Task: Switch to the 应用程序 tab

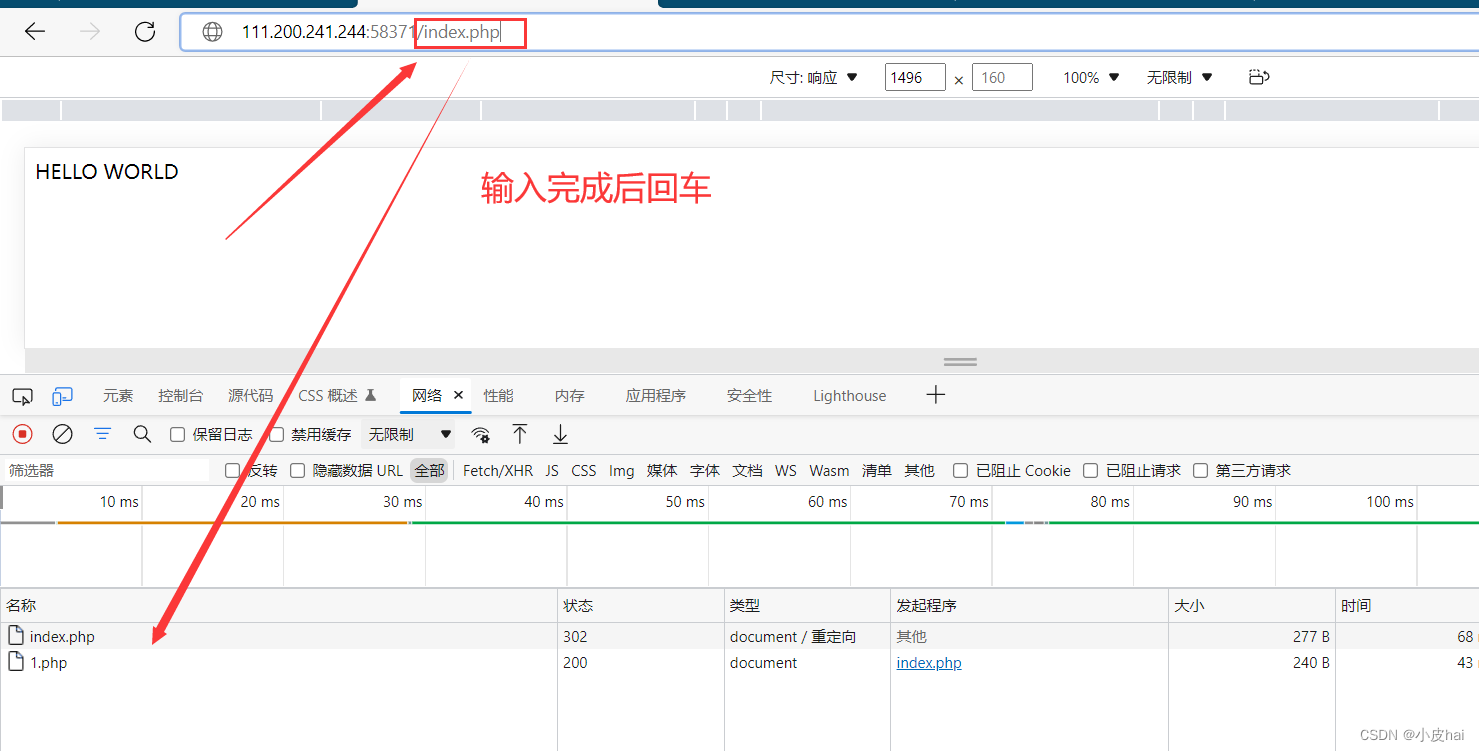Action: pyautogui.click(x=656, y=396)
